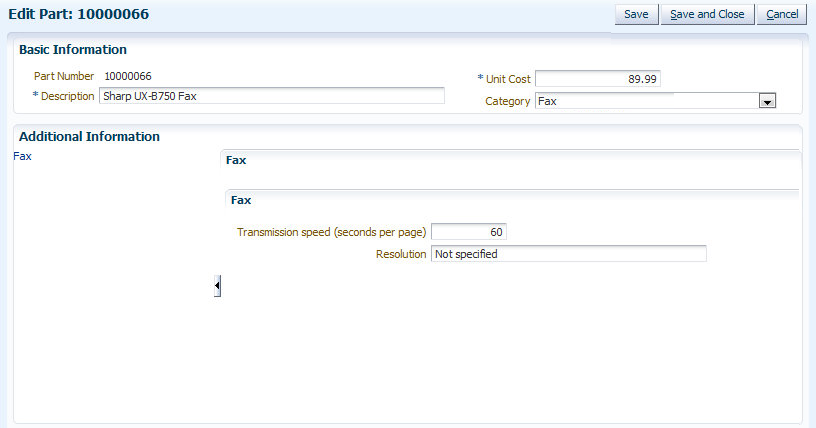Edit the Unit Cost field
Screen dimensions: 816x428
597,79
